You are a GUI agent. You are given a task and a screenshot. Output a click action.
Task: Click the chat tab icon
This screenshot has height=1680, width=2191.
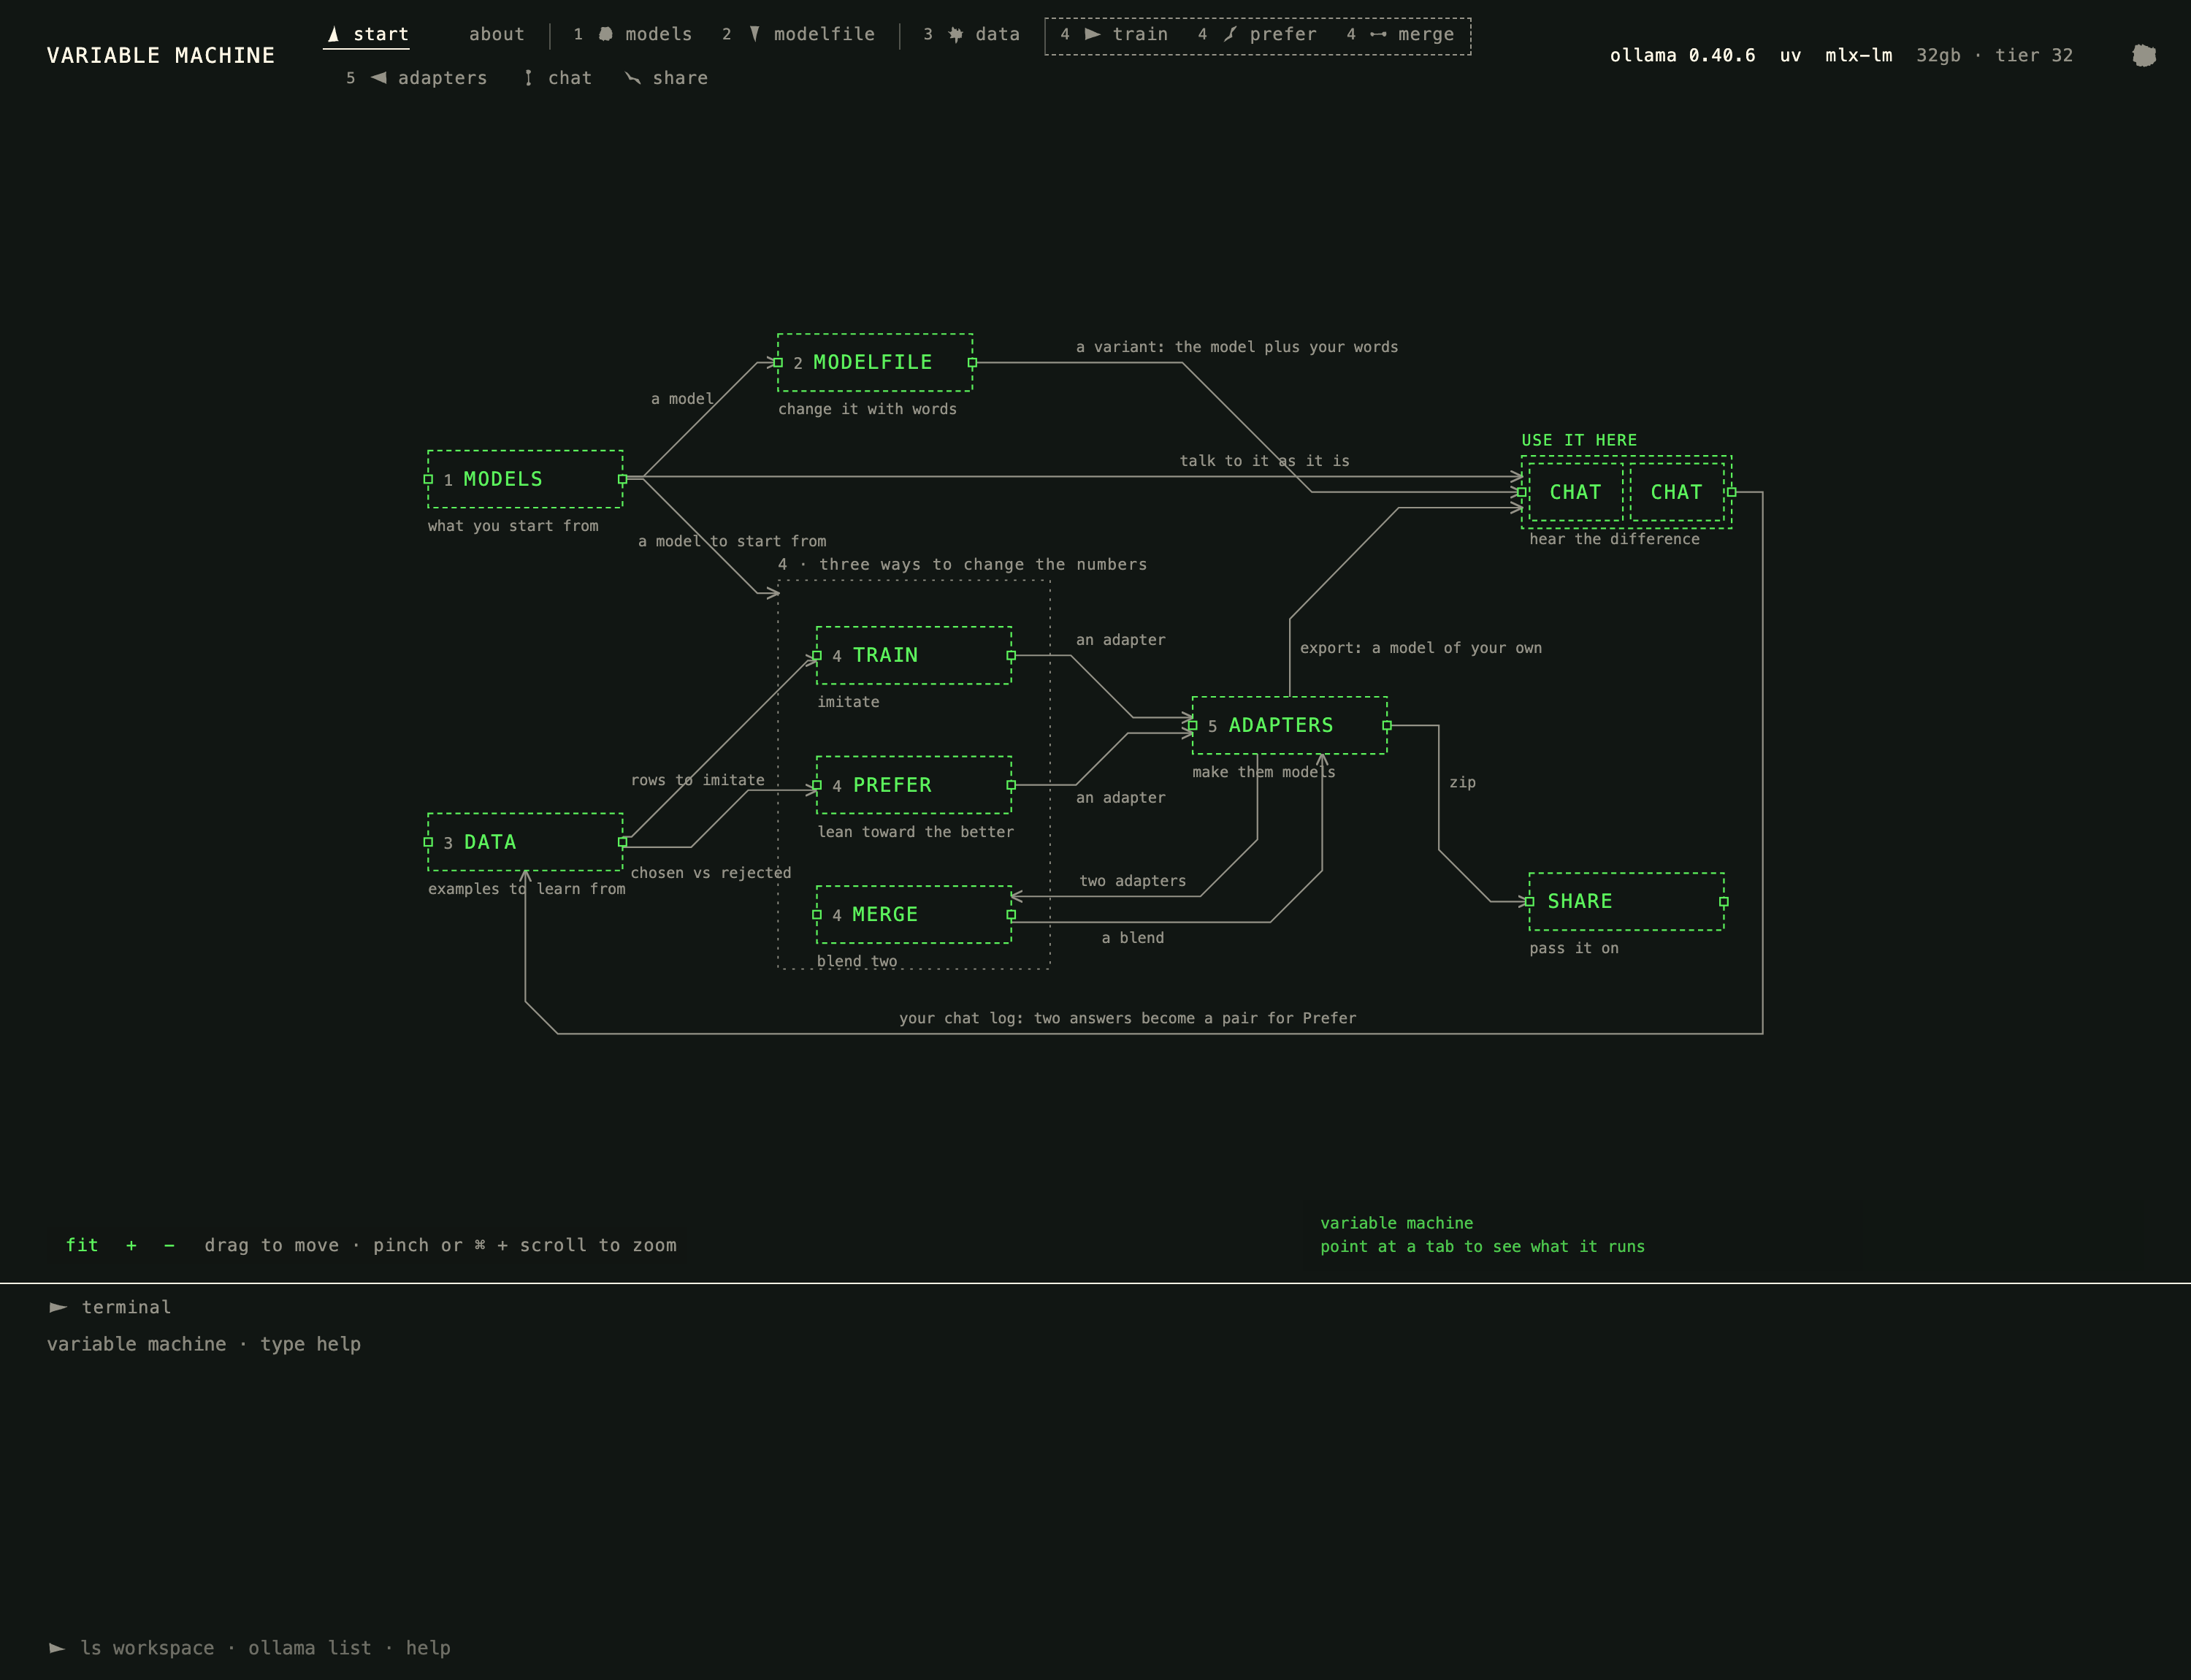coord(528,78)
